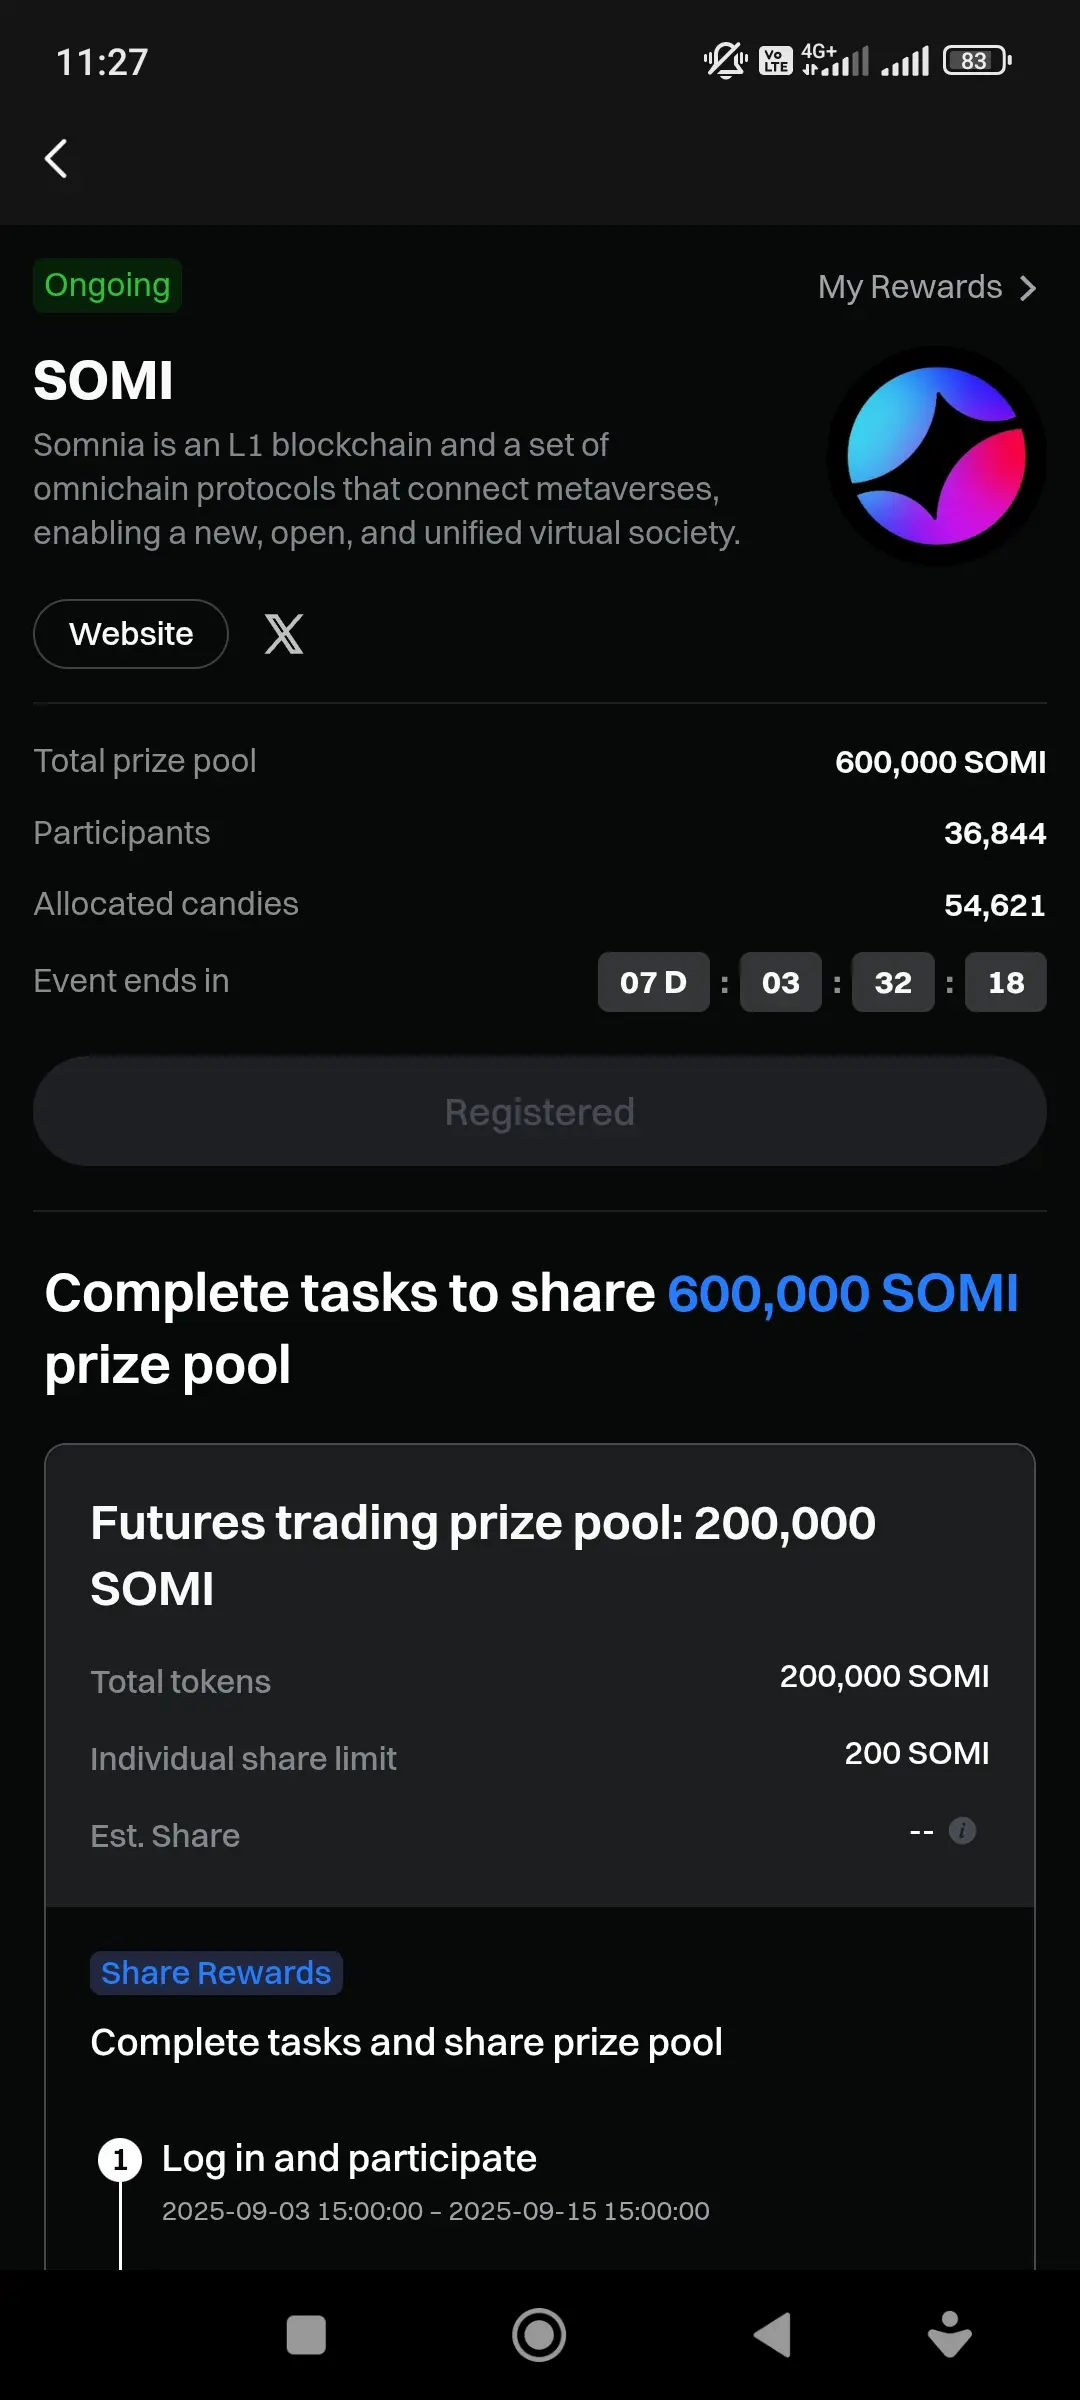This screenshot has width=1080, height=2400.
Task: Select the Share Rewards tag
Action: click(216, 1973)
